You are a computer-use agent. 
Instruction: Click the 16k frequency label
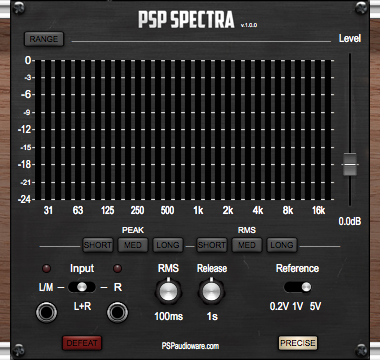pyautogui.click(x=318, y=211)
